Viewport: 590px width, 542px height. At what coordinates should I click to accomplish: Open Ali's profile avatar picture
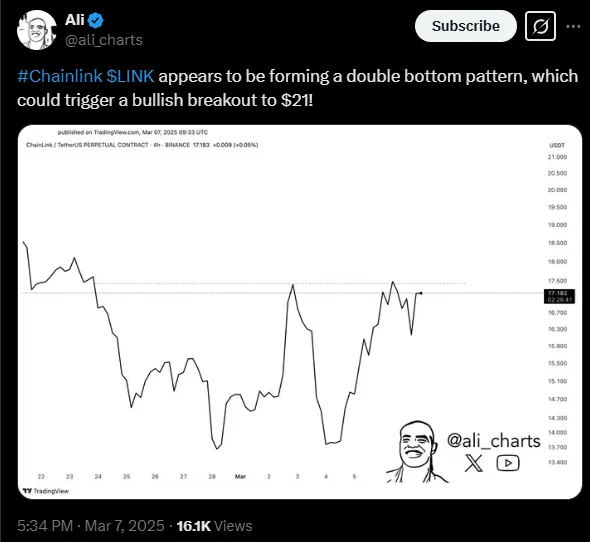pyautogui.click(x=36, y=30)
